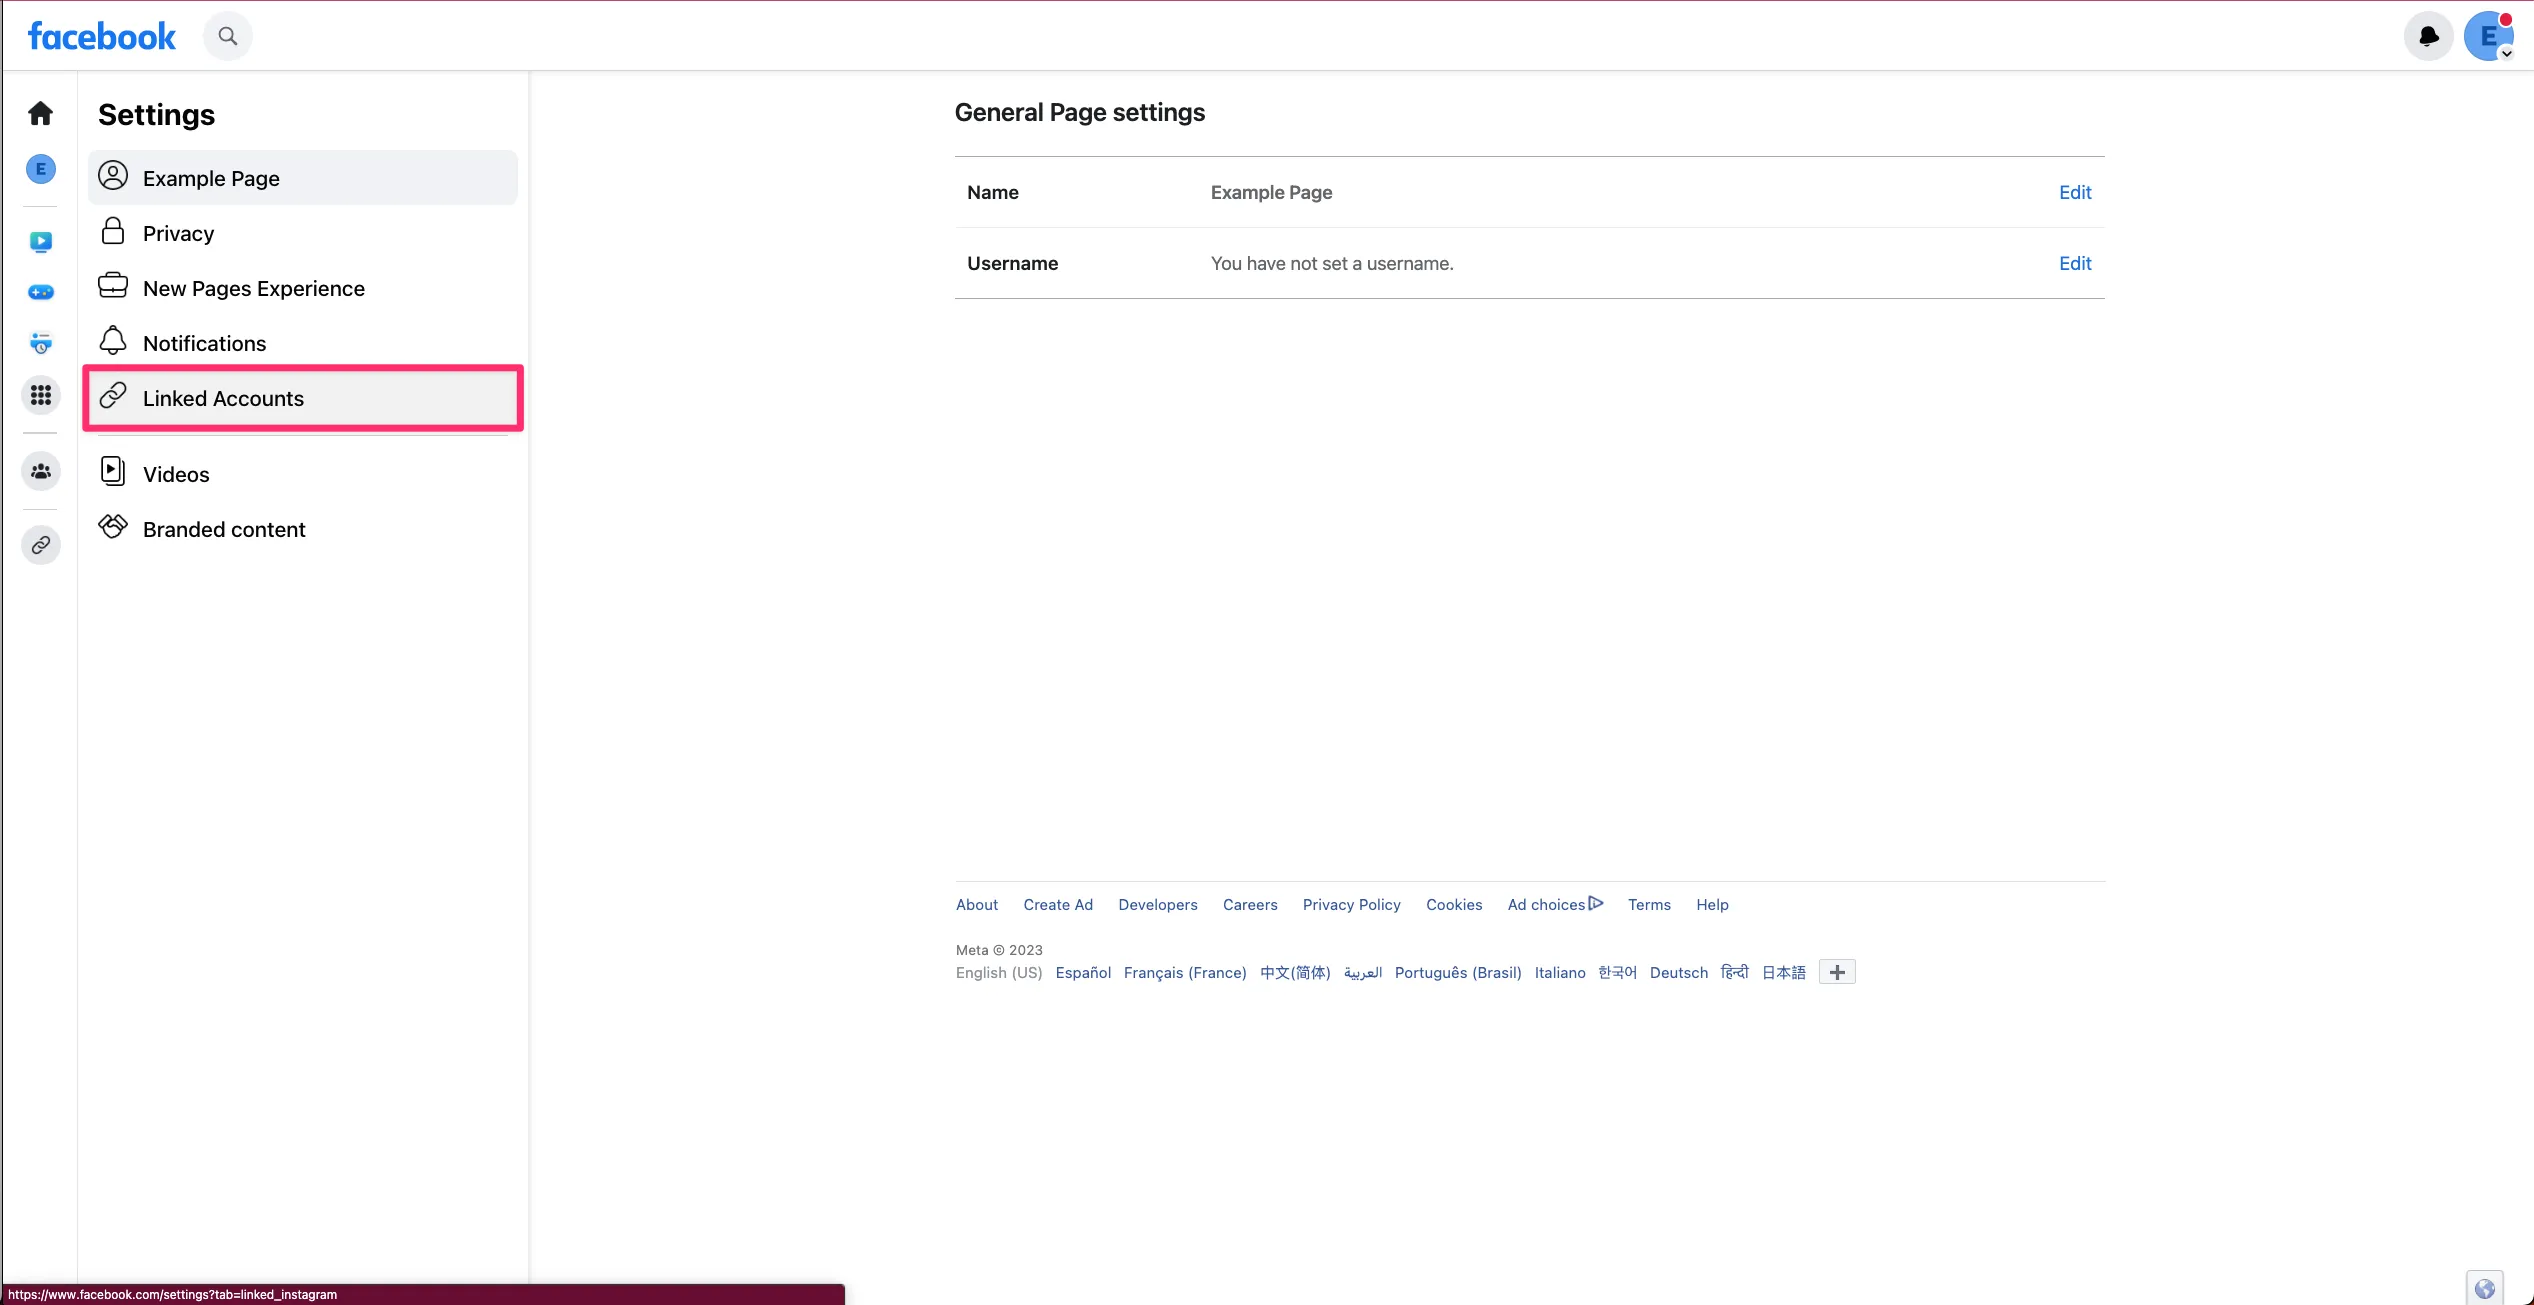
Task: Switch language to Español
Action: tap(1083, 973)
